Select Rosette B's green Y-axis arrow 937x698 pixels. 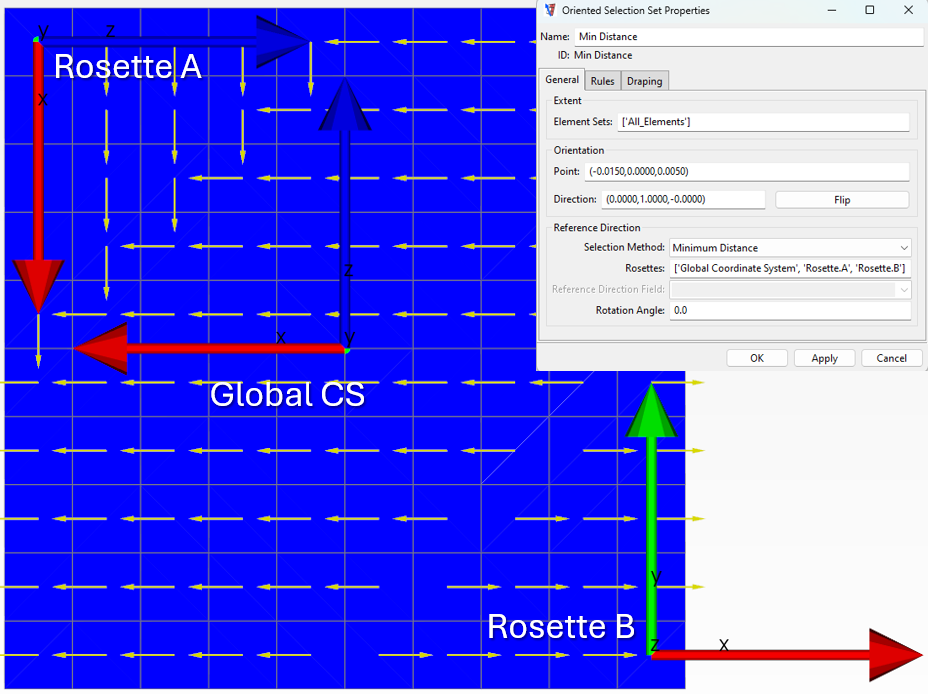pos(652,500)
